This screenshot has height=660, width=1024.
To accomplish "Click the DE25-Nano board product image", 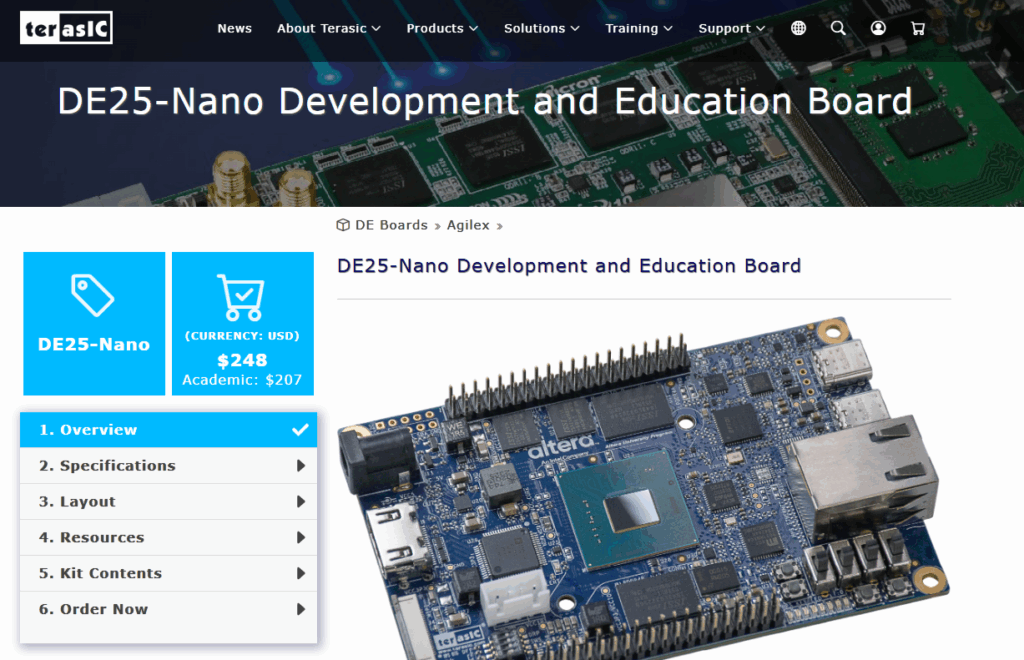I will pyautogui.click(x=643, y=488).
